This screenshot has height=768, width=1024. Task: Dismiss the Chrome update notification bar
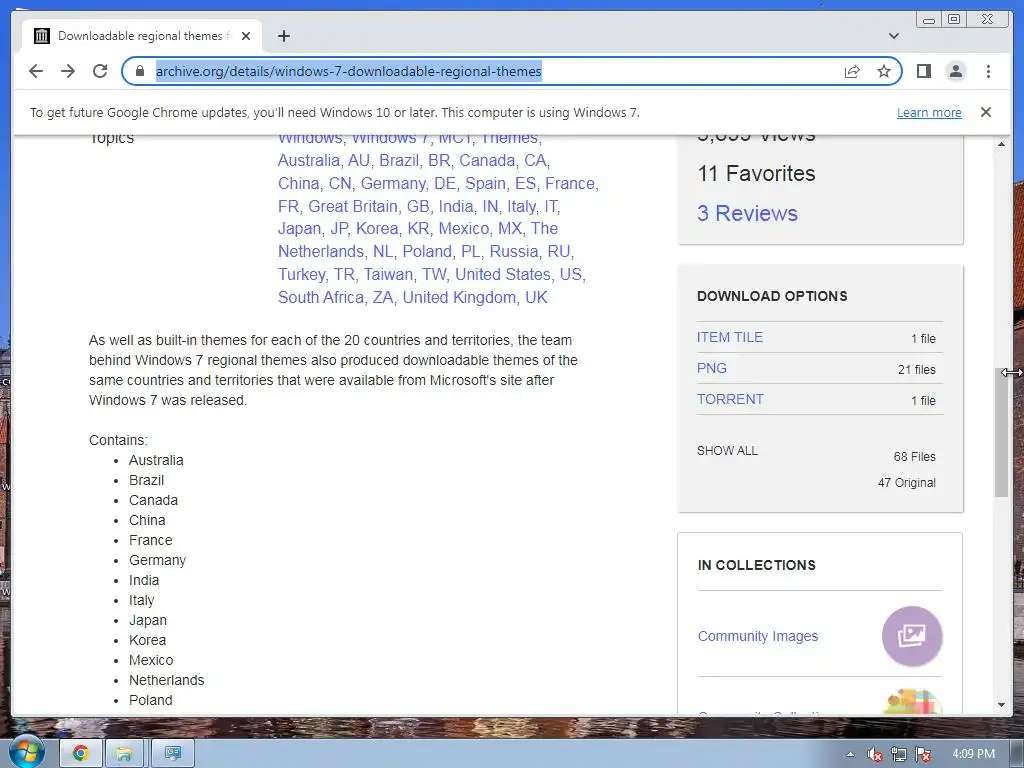pyautogui.click(x=986, y=112)
